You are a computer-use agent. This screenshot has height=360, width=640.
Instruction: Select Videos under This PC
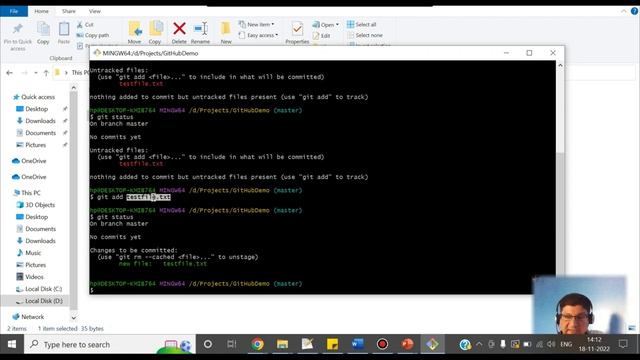[x=34, y=277]
